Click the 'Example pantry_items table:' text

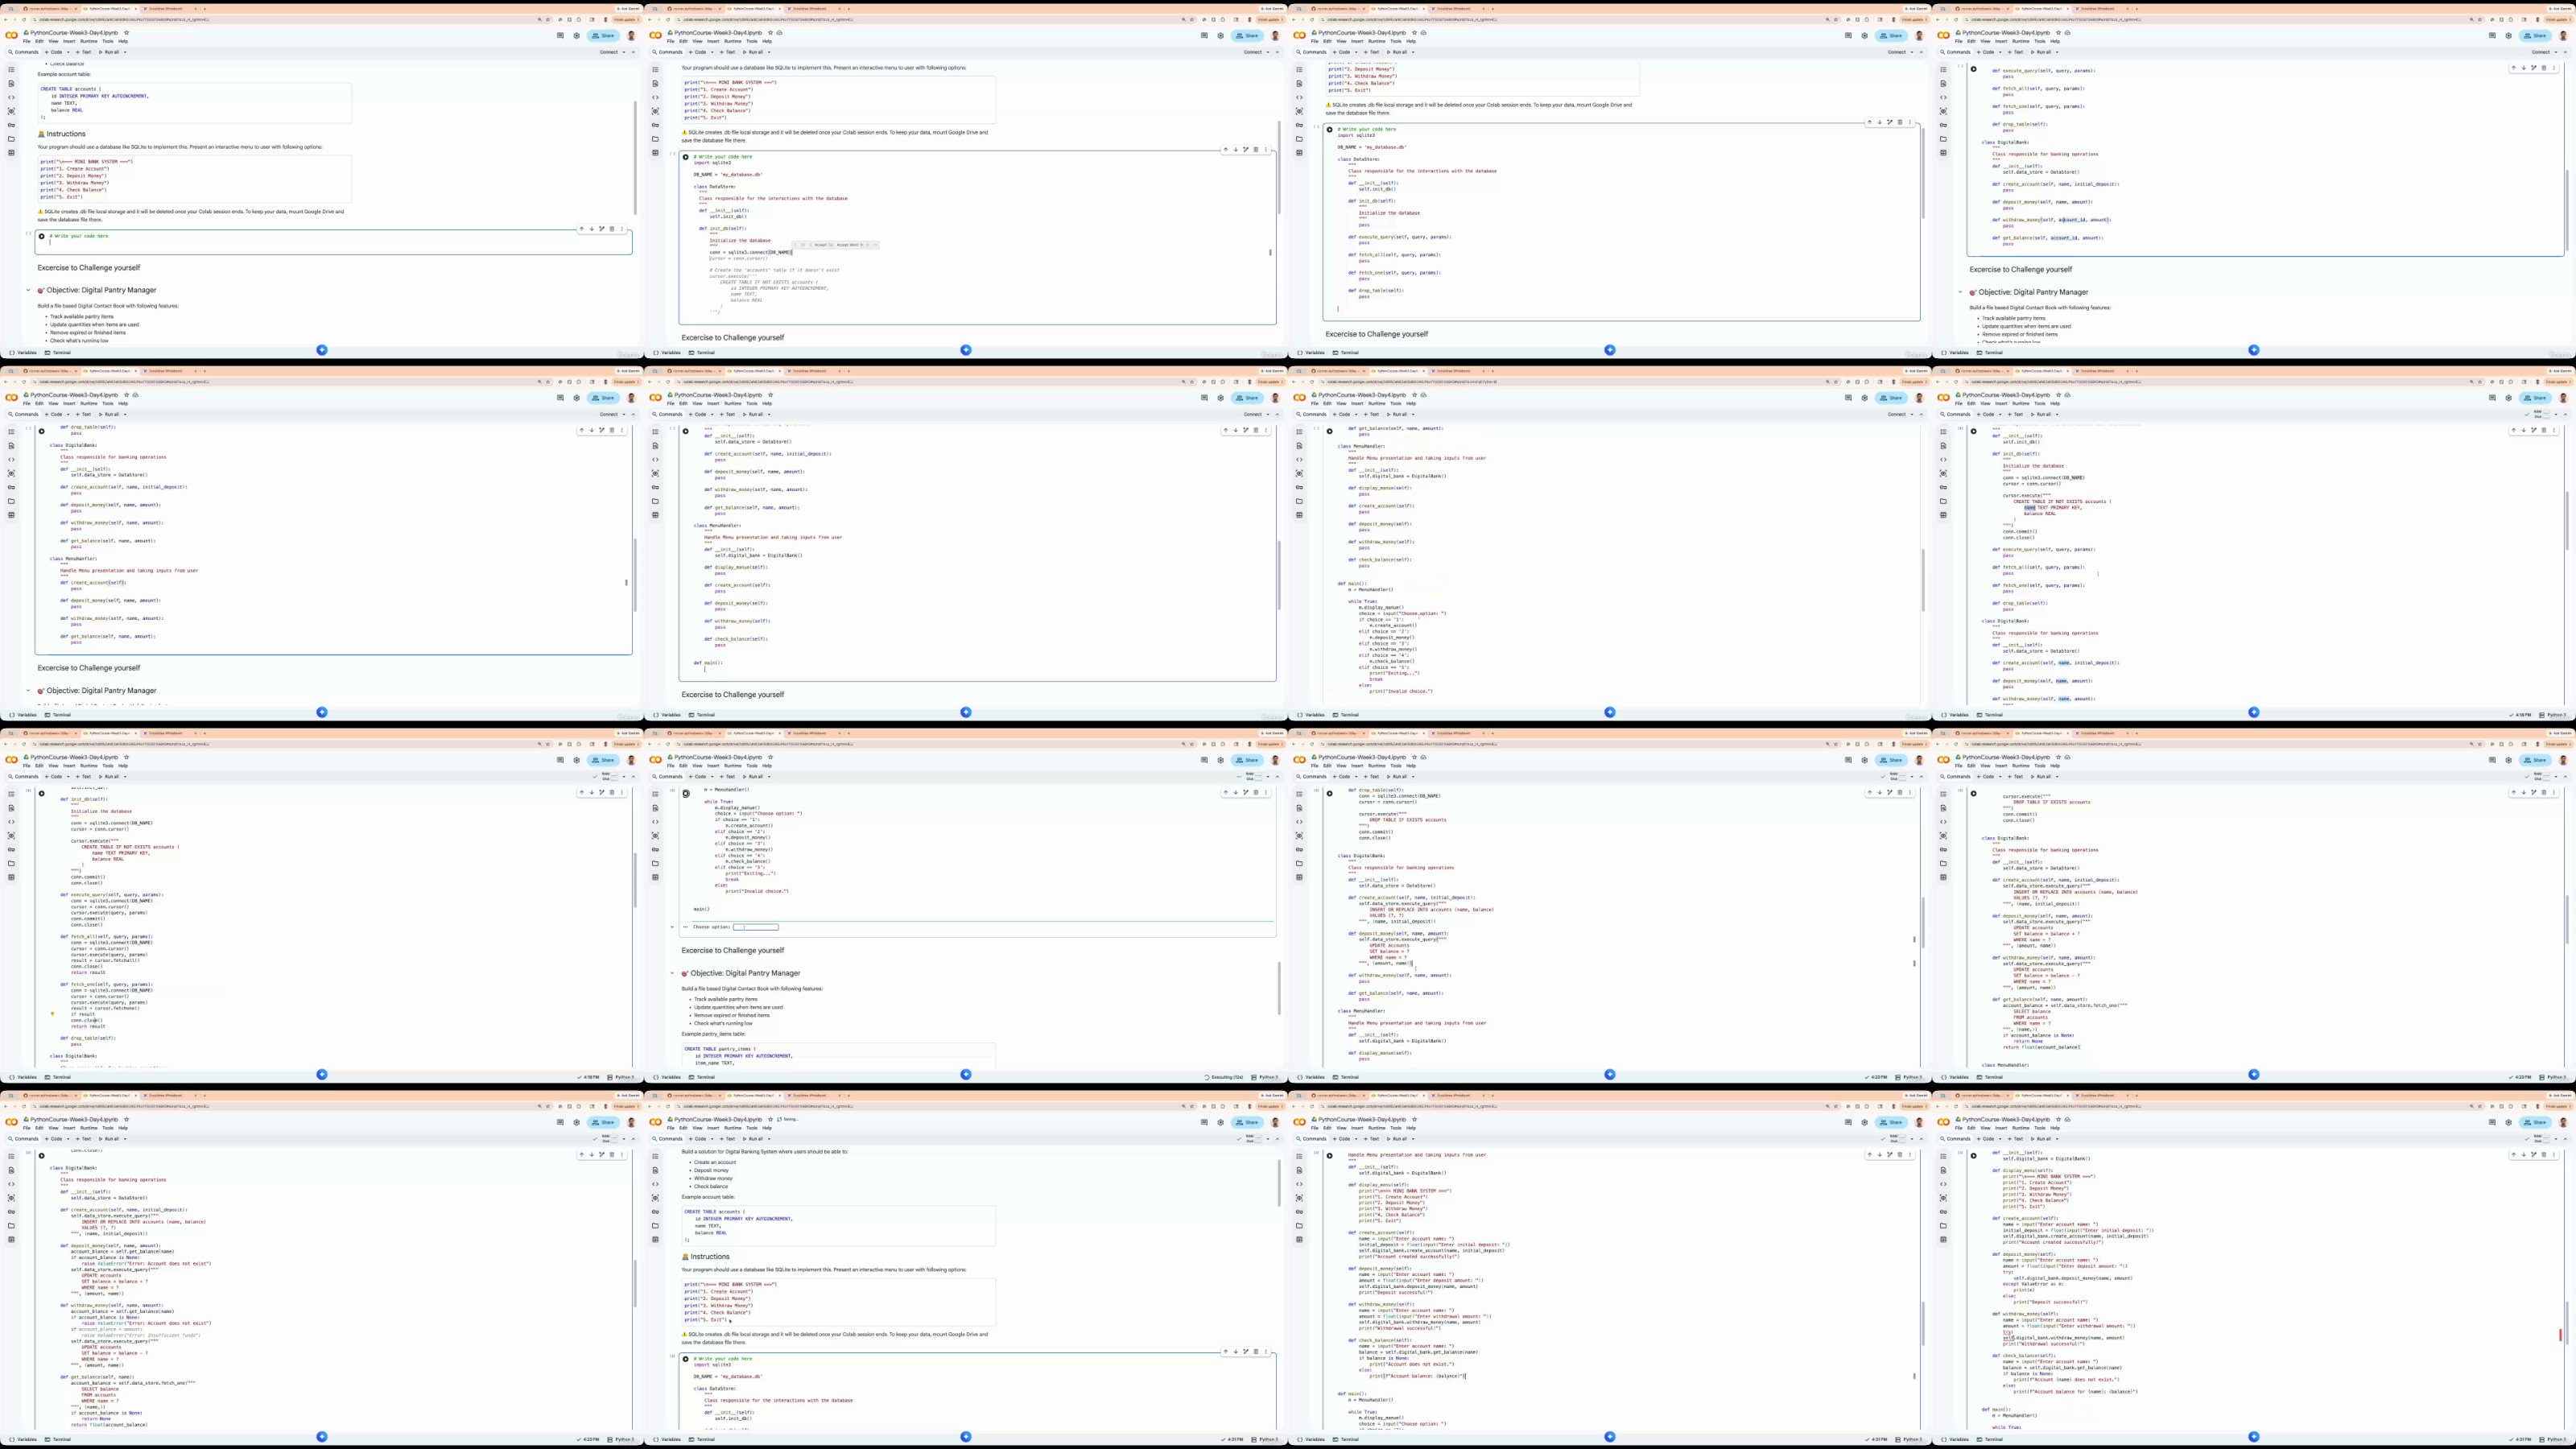click(713, 1034)
